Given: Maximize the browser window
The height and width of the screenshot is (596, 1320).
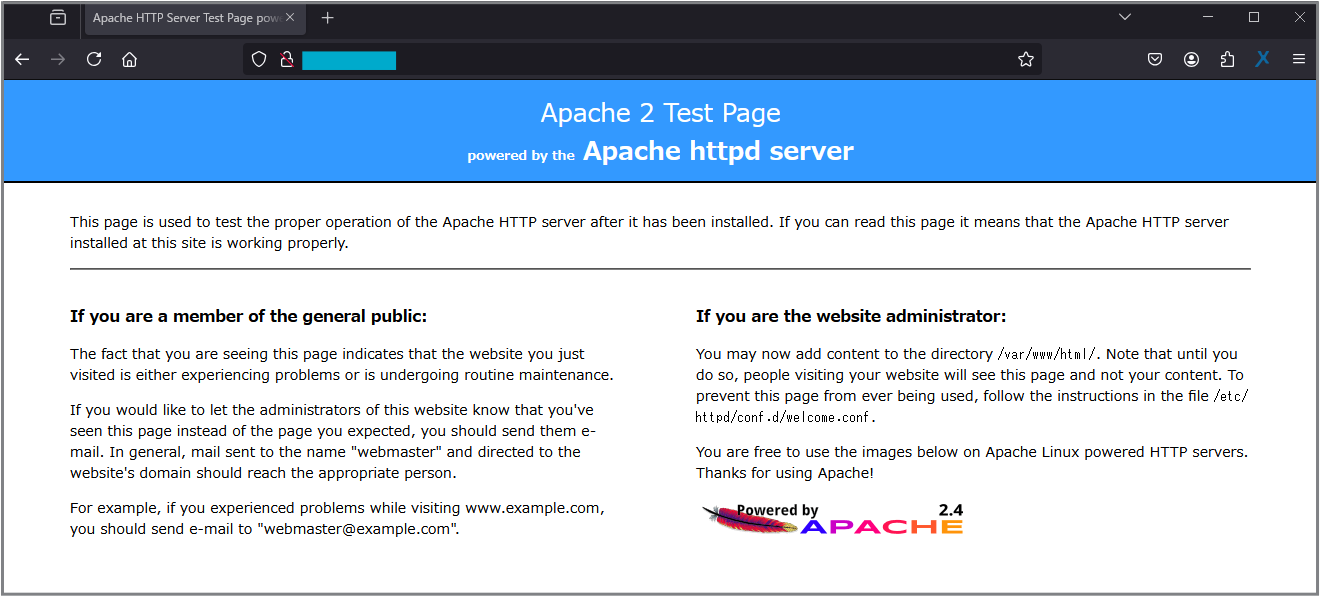Looking at the screenshot, I should [1254, 17].
